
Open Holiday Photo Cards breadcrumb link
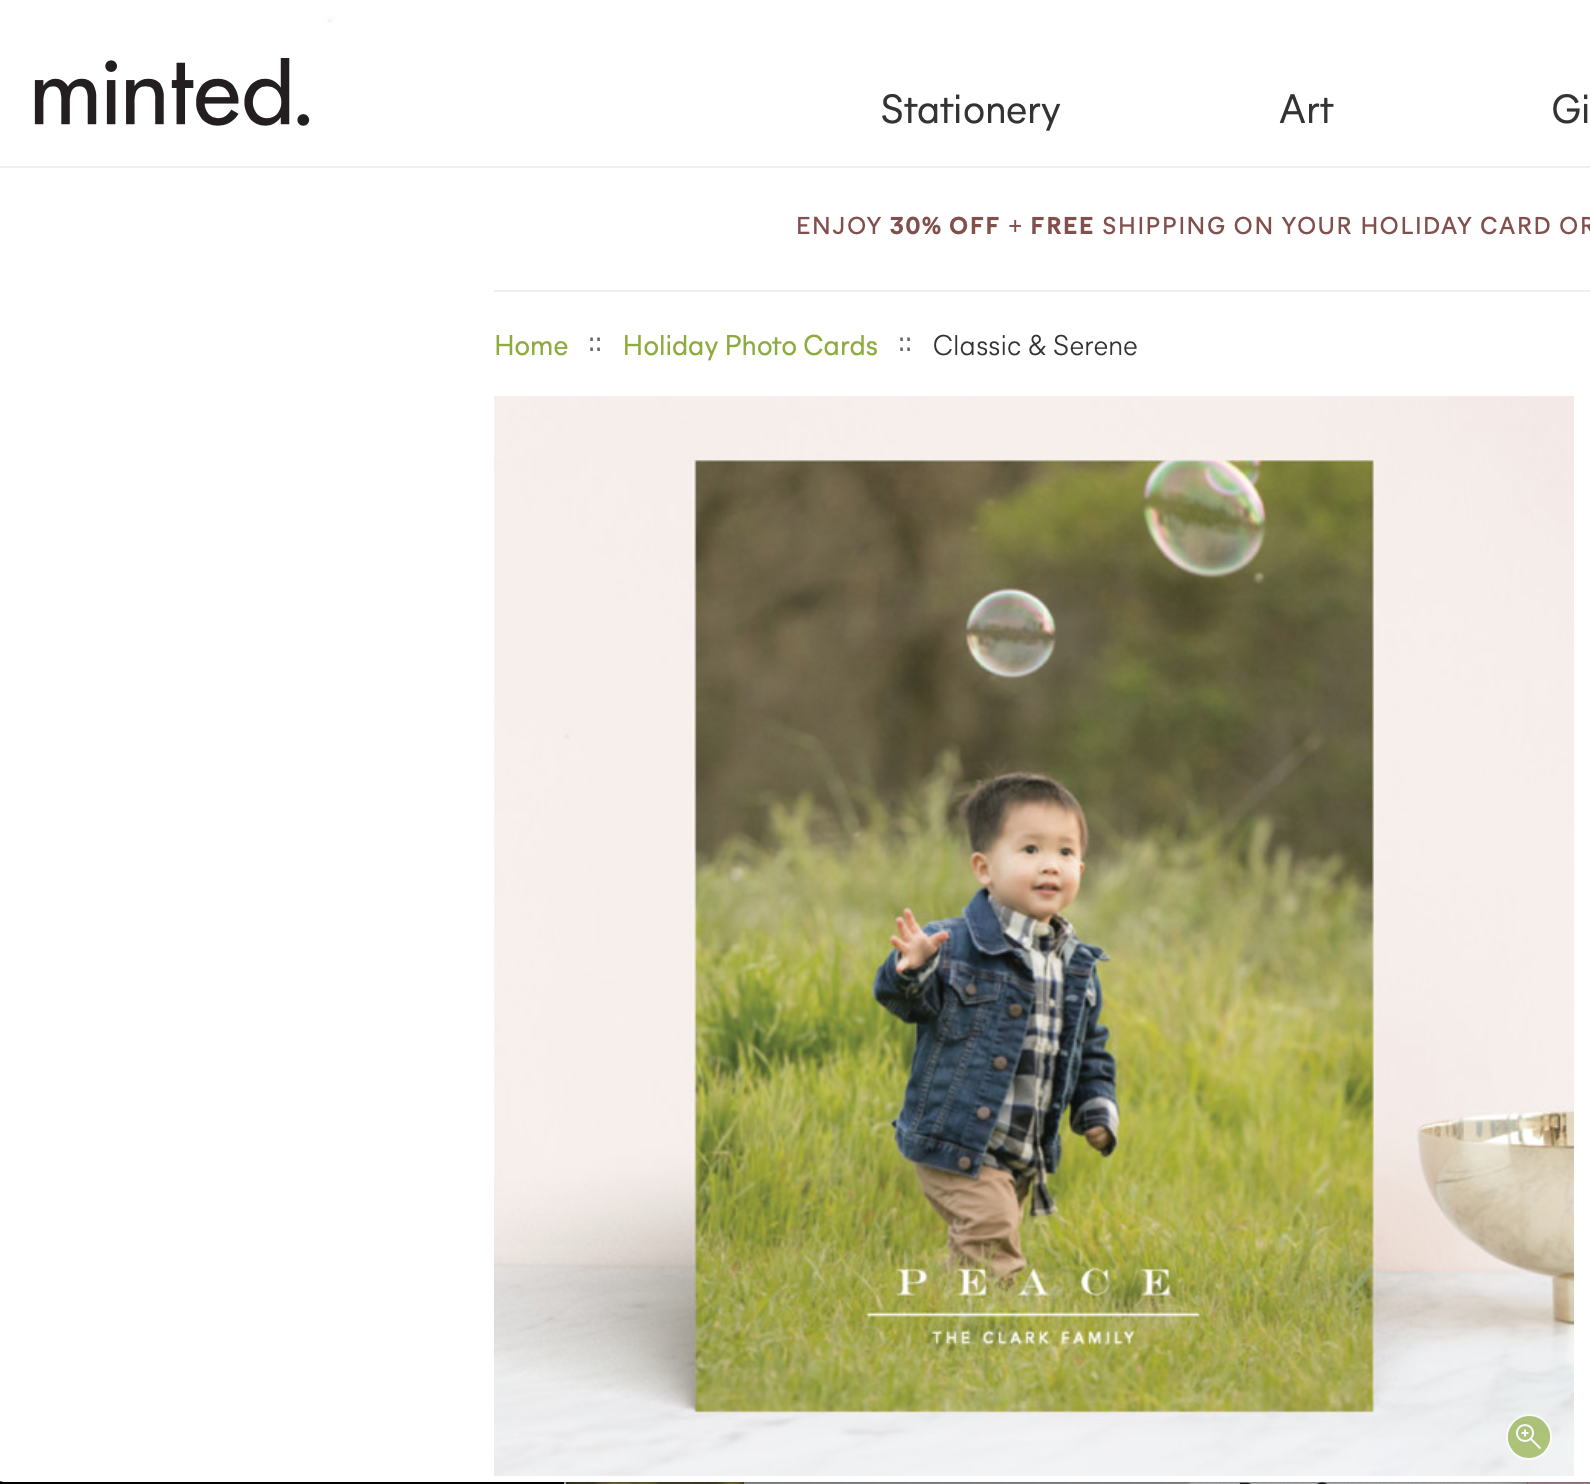[750, 346]
